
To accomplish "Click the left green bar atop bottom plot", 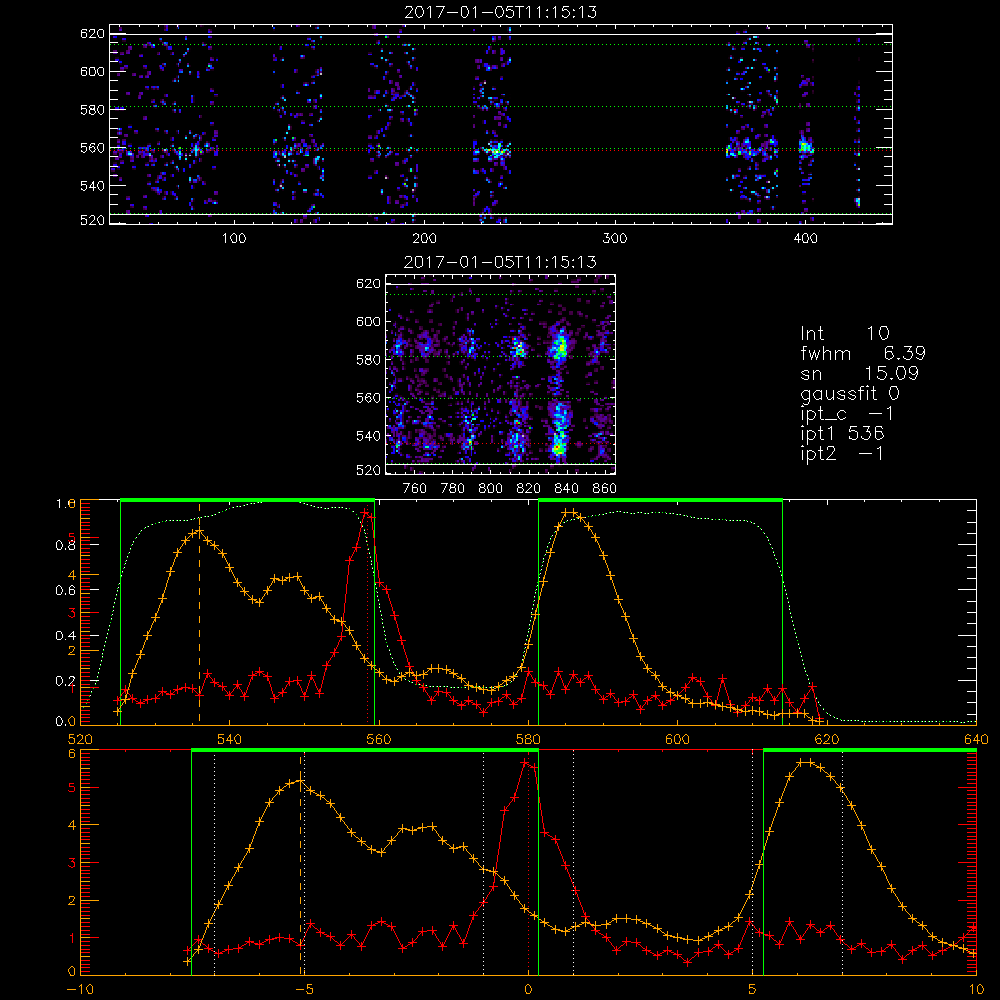I will click(365, 750).
